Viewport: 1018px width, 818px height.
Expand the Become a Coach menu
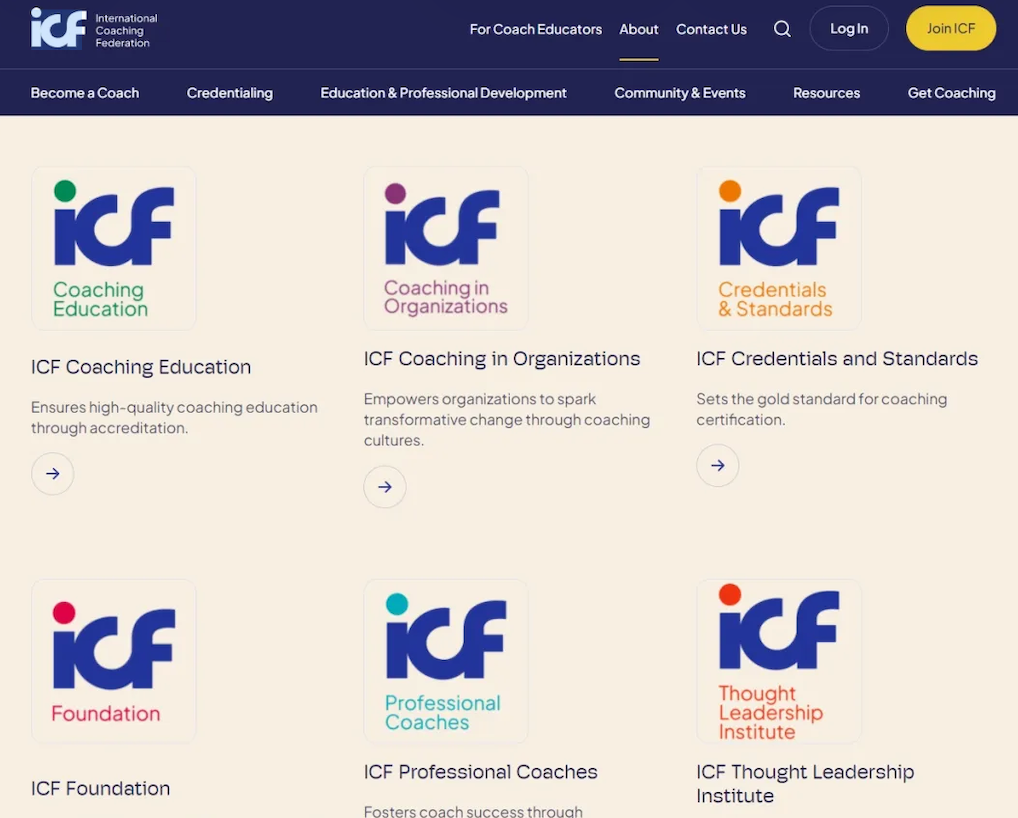[x=85, y=93]
